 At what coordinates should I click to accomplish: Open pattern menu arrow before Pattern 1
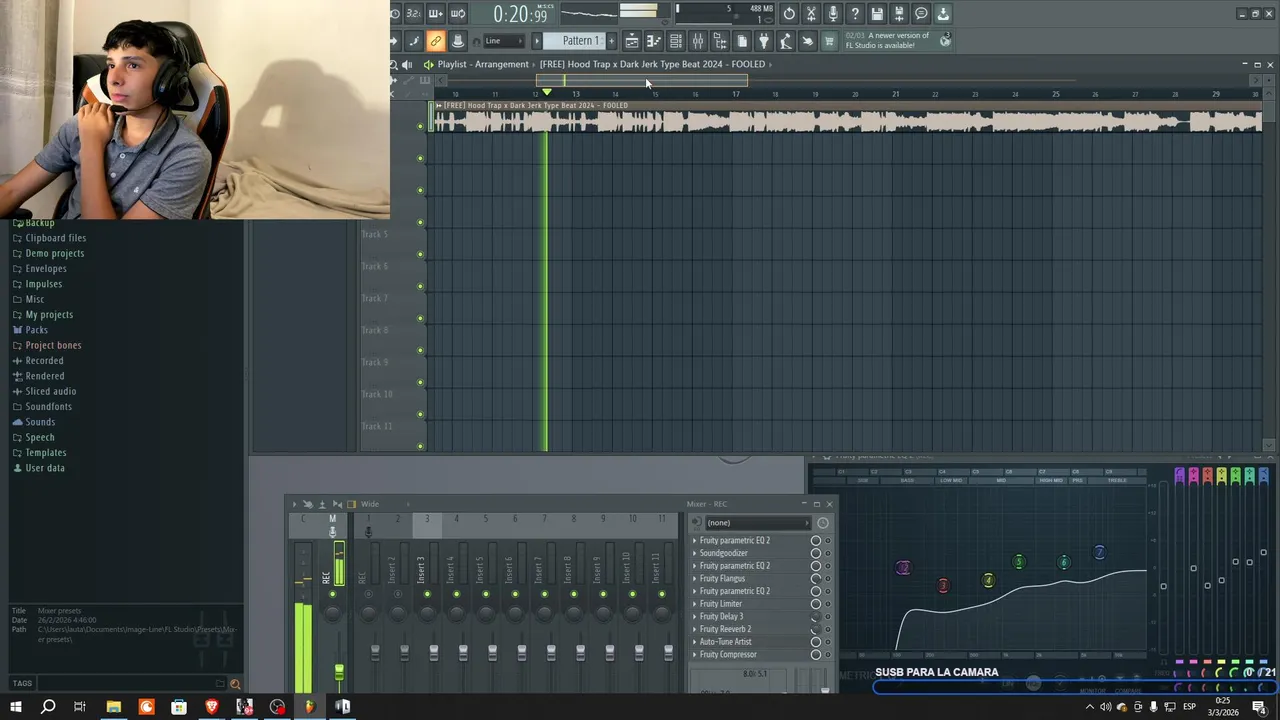point(536,41)
